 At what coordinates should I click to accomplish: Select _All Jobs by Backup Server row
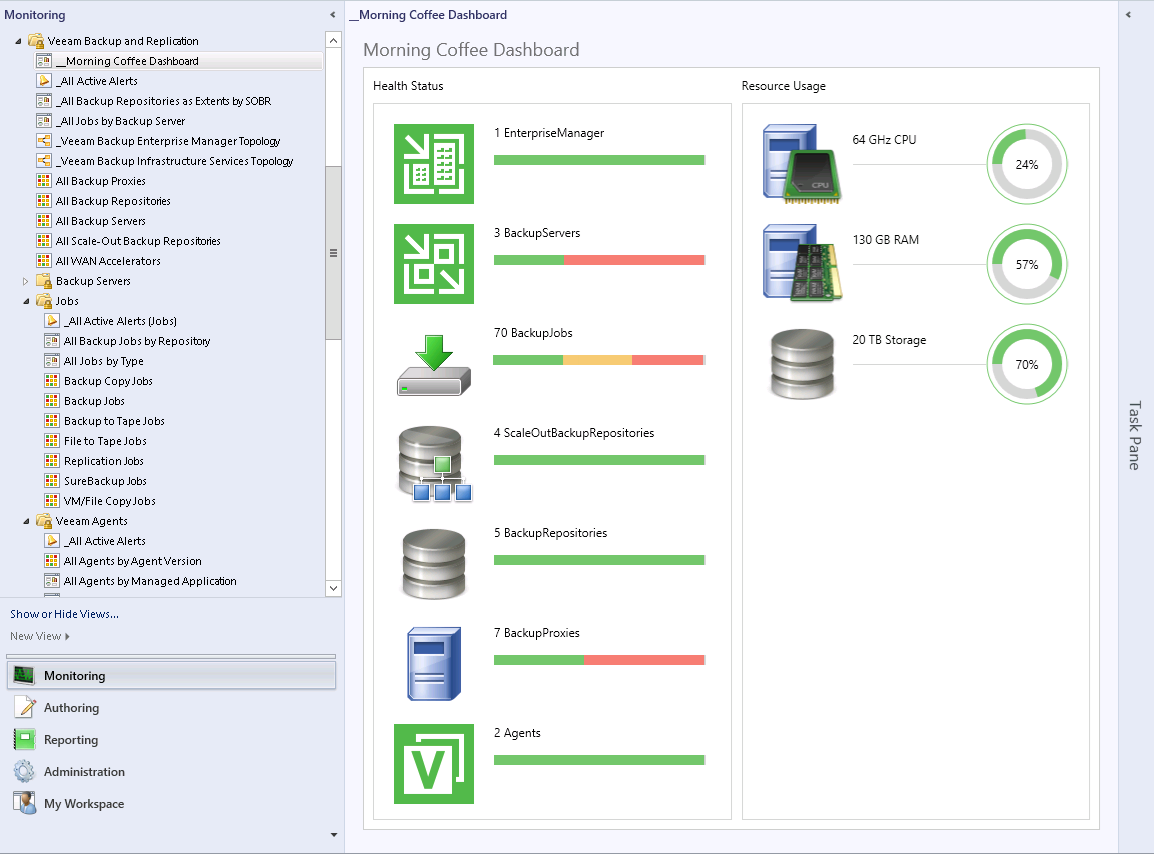[121, 121]
